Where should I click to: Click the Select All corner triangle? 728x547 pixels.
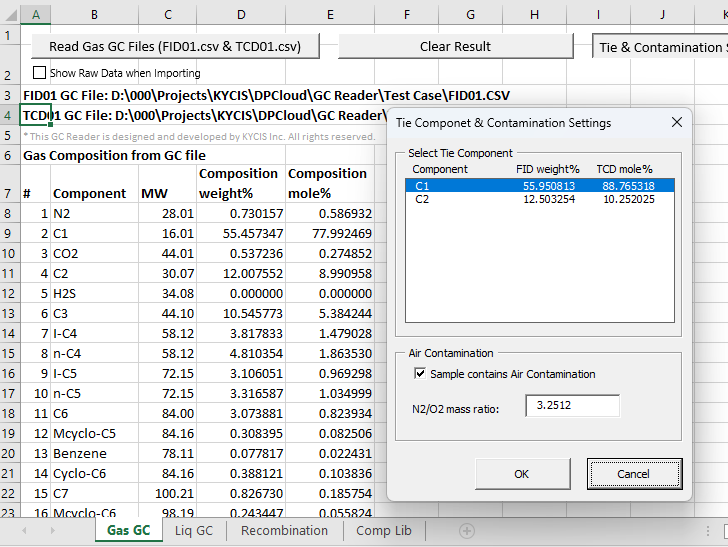[x=11, y=15]
